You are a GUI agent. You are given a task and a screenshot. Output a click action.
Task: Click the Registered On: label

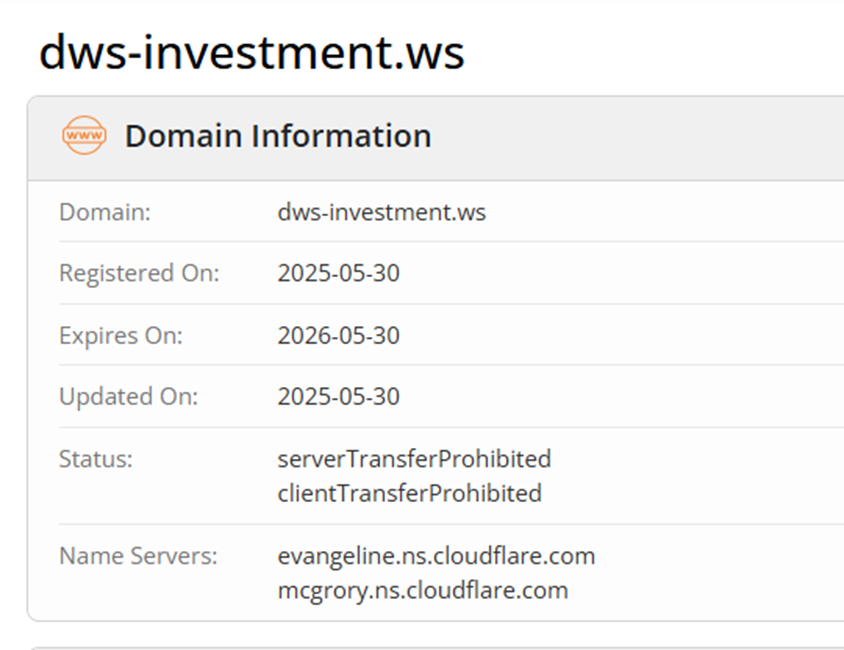click(139, 273)
